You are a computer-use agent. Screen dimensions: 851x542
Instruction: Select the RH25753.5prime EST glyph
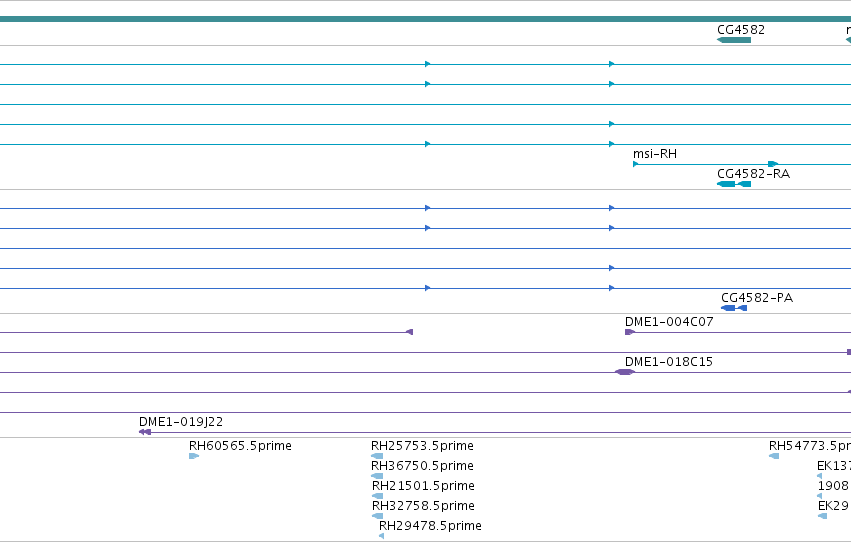point(377,456)
